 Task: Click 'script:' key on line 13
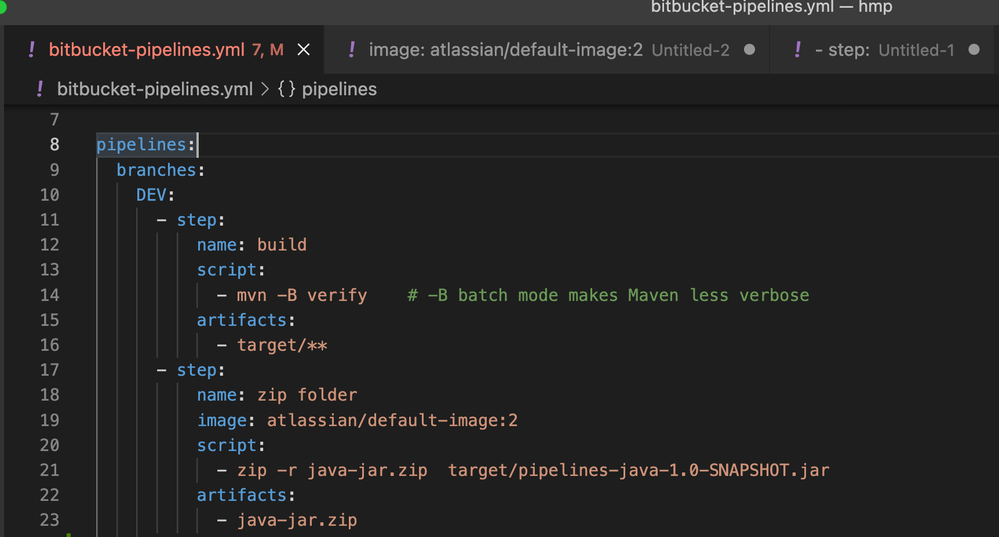(231, 270)
